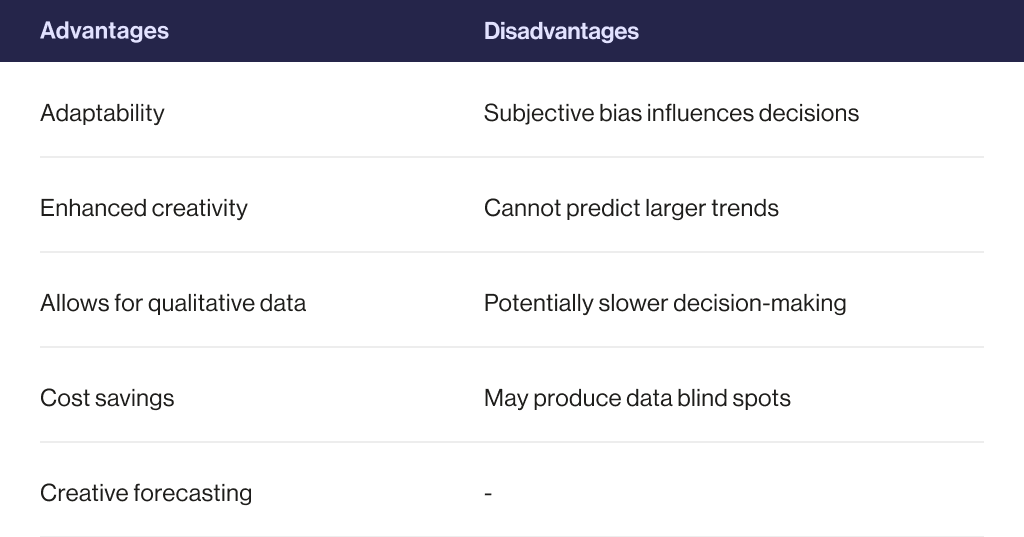
Task: Click the Advantages column header
Action: tap(104, 31)
